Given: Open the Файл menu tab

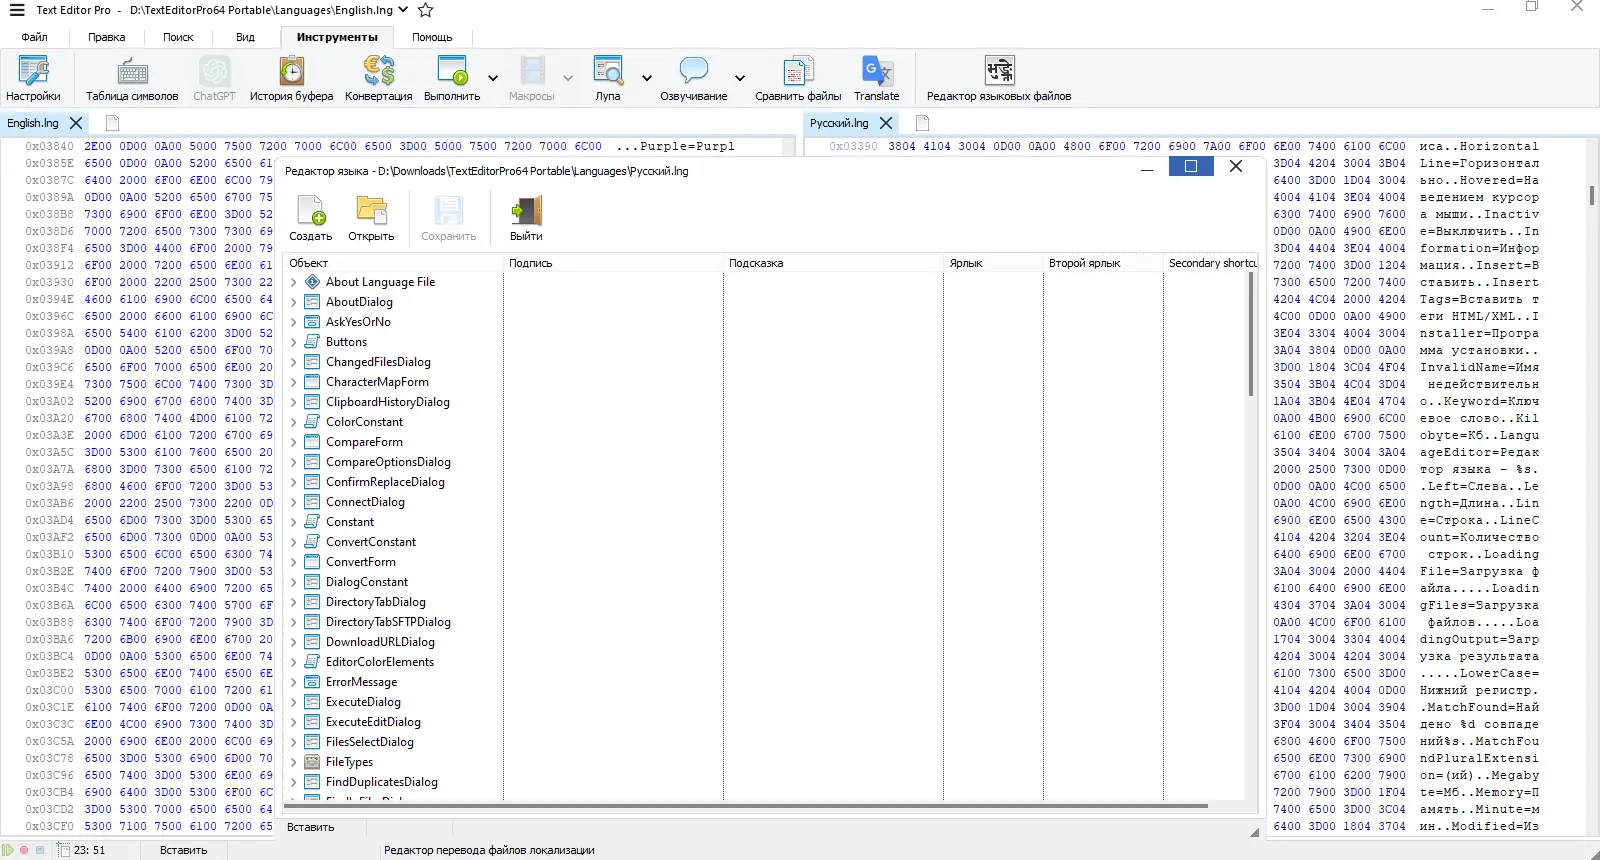Looking at the screenshot, I should click(x=34, y=37).
